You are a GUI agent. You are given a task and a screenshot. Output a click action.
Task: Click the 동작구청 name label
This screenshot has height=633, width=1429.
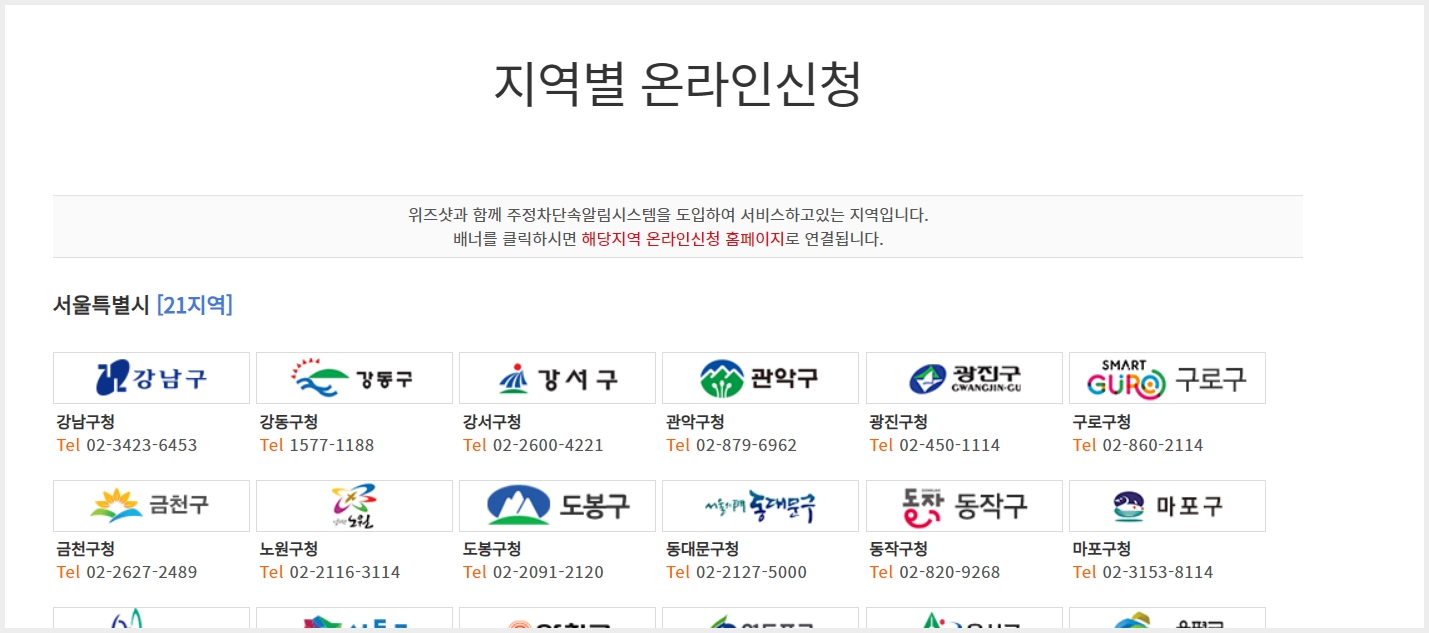[899, 549]
